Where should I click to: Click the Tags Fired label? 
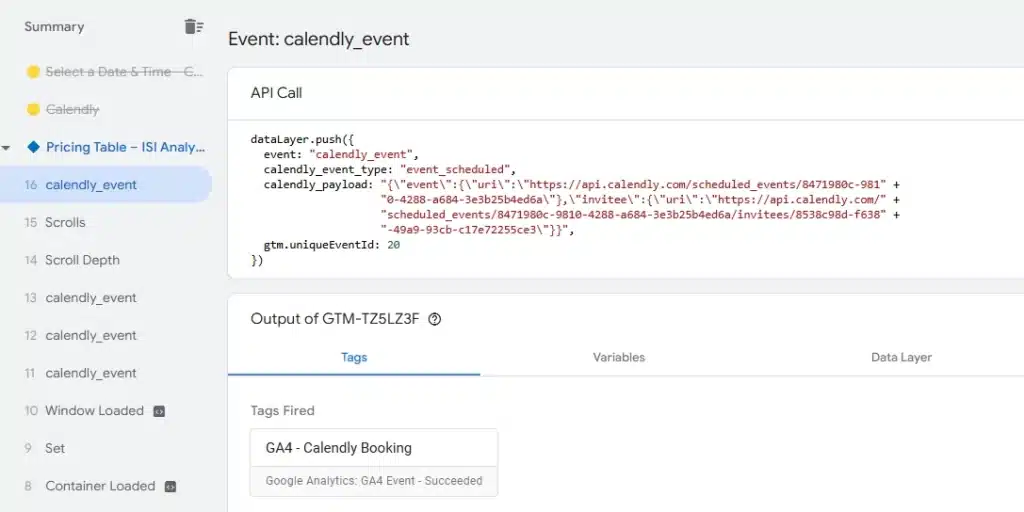(x=283, y=411)
